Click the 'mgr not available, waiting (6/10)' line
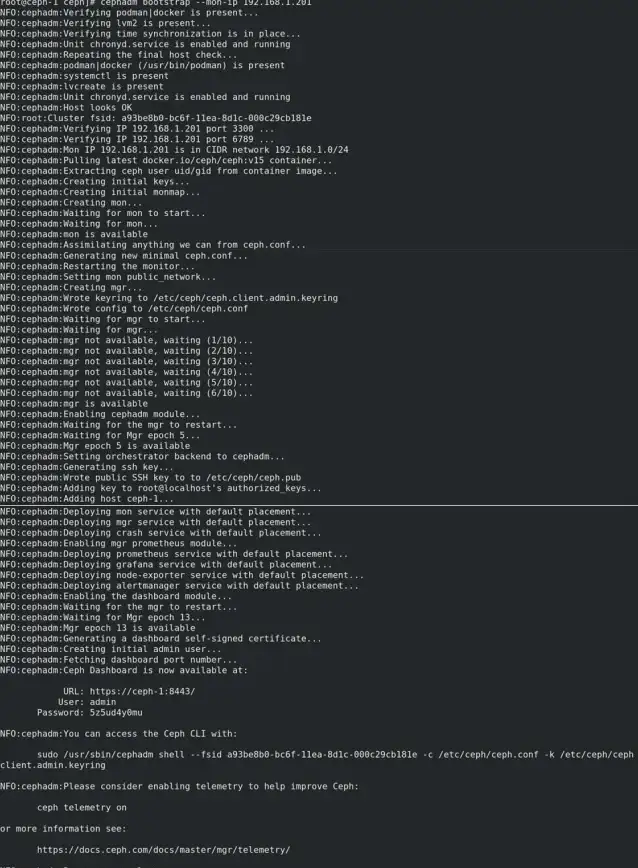Viewport: 638px width, 868px height. [126, 393]
